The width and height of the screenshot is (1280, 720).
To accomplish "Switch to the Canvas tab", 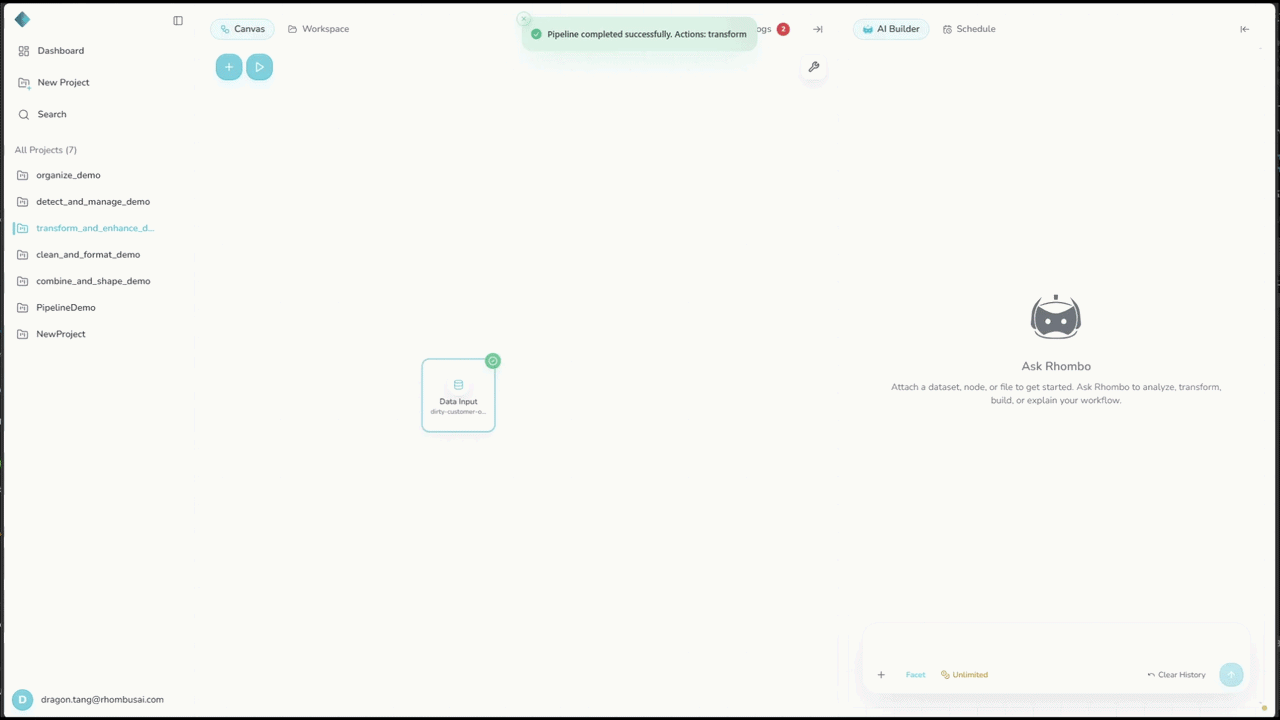I will click(242, 29).
